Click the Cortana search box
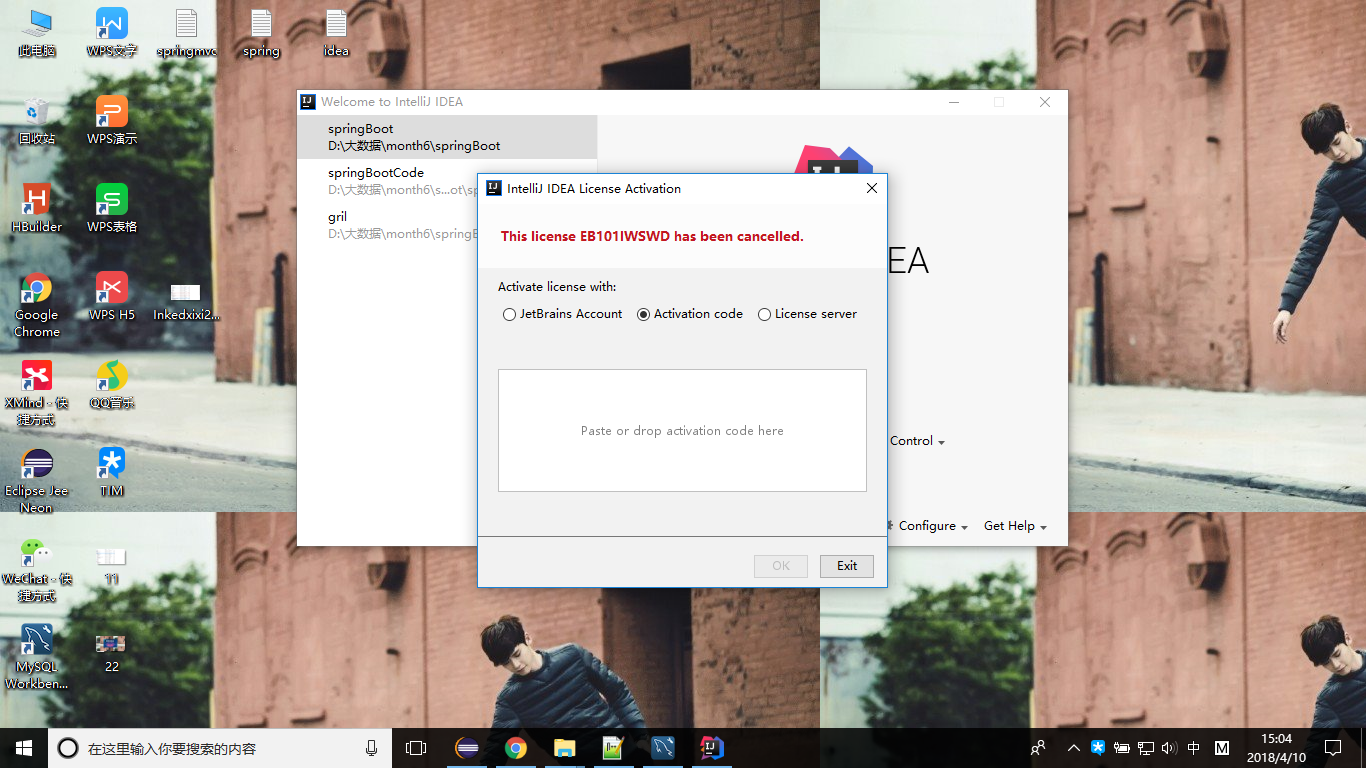Viewport: 1366px width, 768px height. [219, 748]
